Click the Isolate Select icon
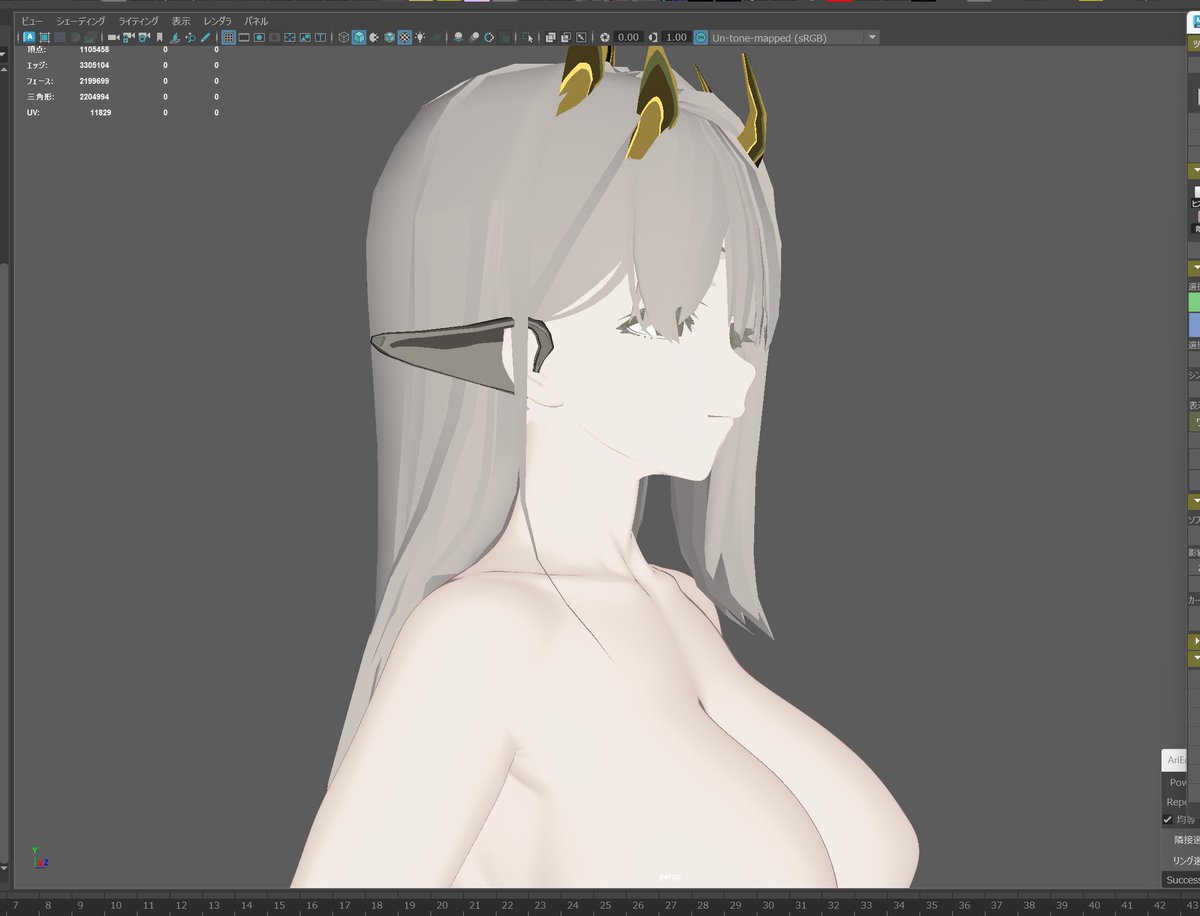The height and width of the screenshot is (916, 1200). pos(527,37)
